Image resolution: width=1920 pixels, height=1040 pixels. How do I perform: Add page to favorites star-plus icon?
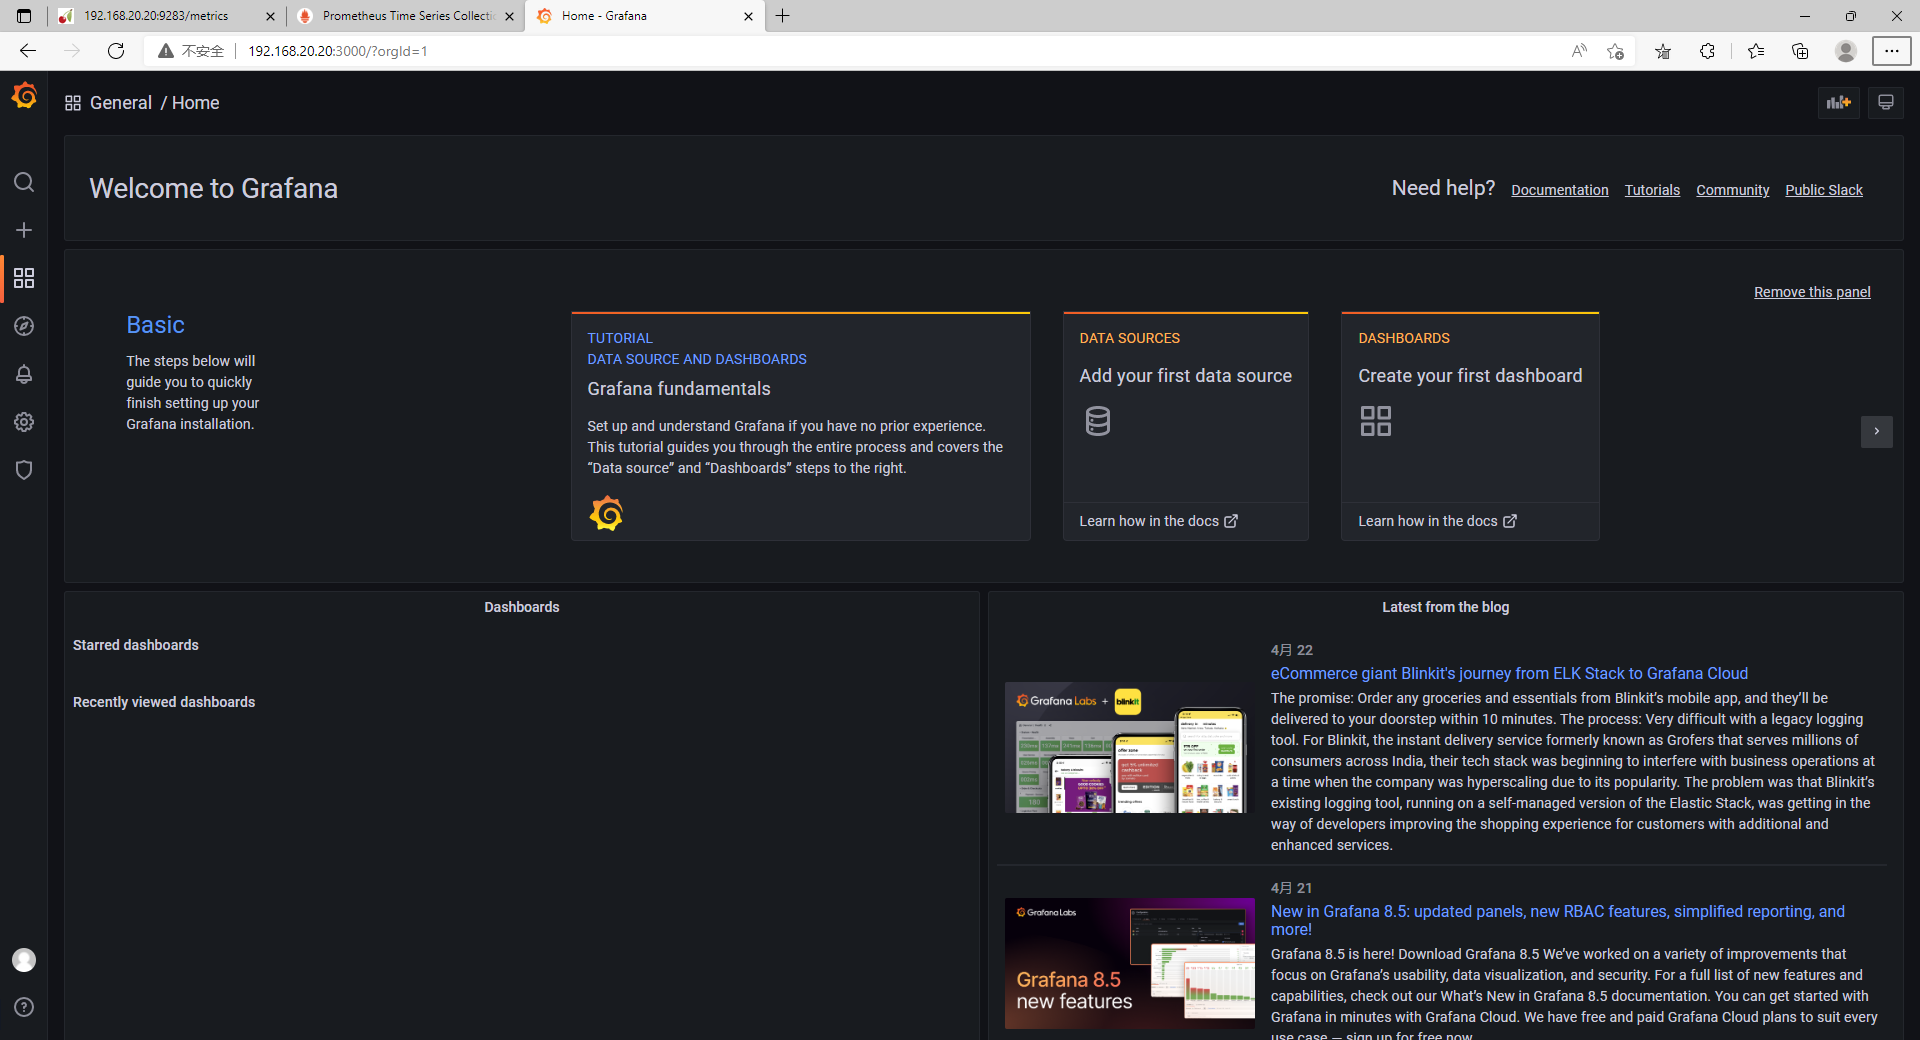coord(1615,51)
